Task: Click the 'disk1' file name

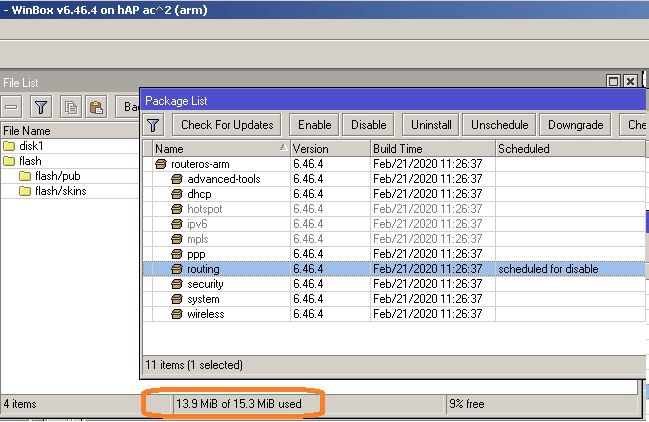Action: click(x=31, y=146)
